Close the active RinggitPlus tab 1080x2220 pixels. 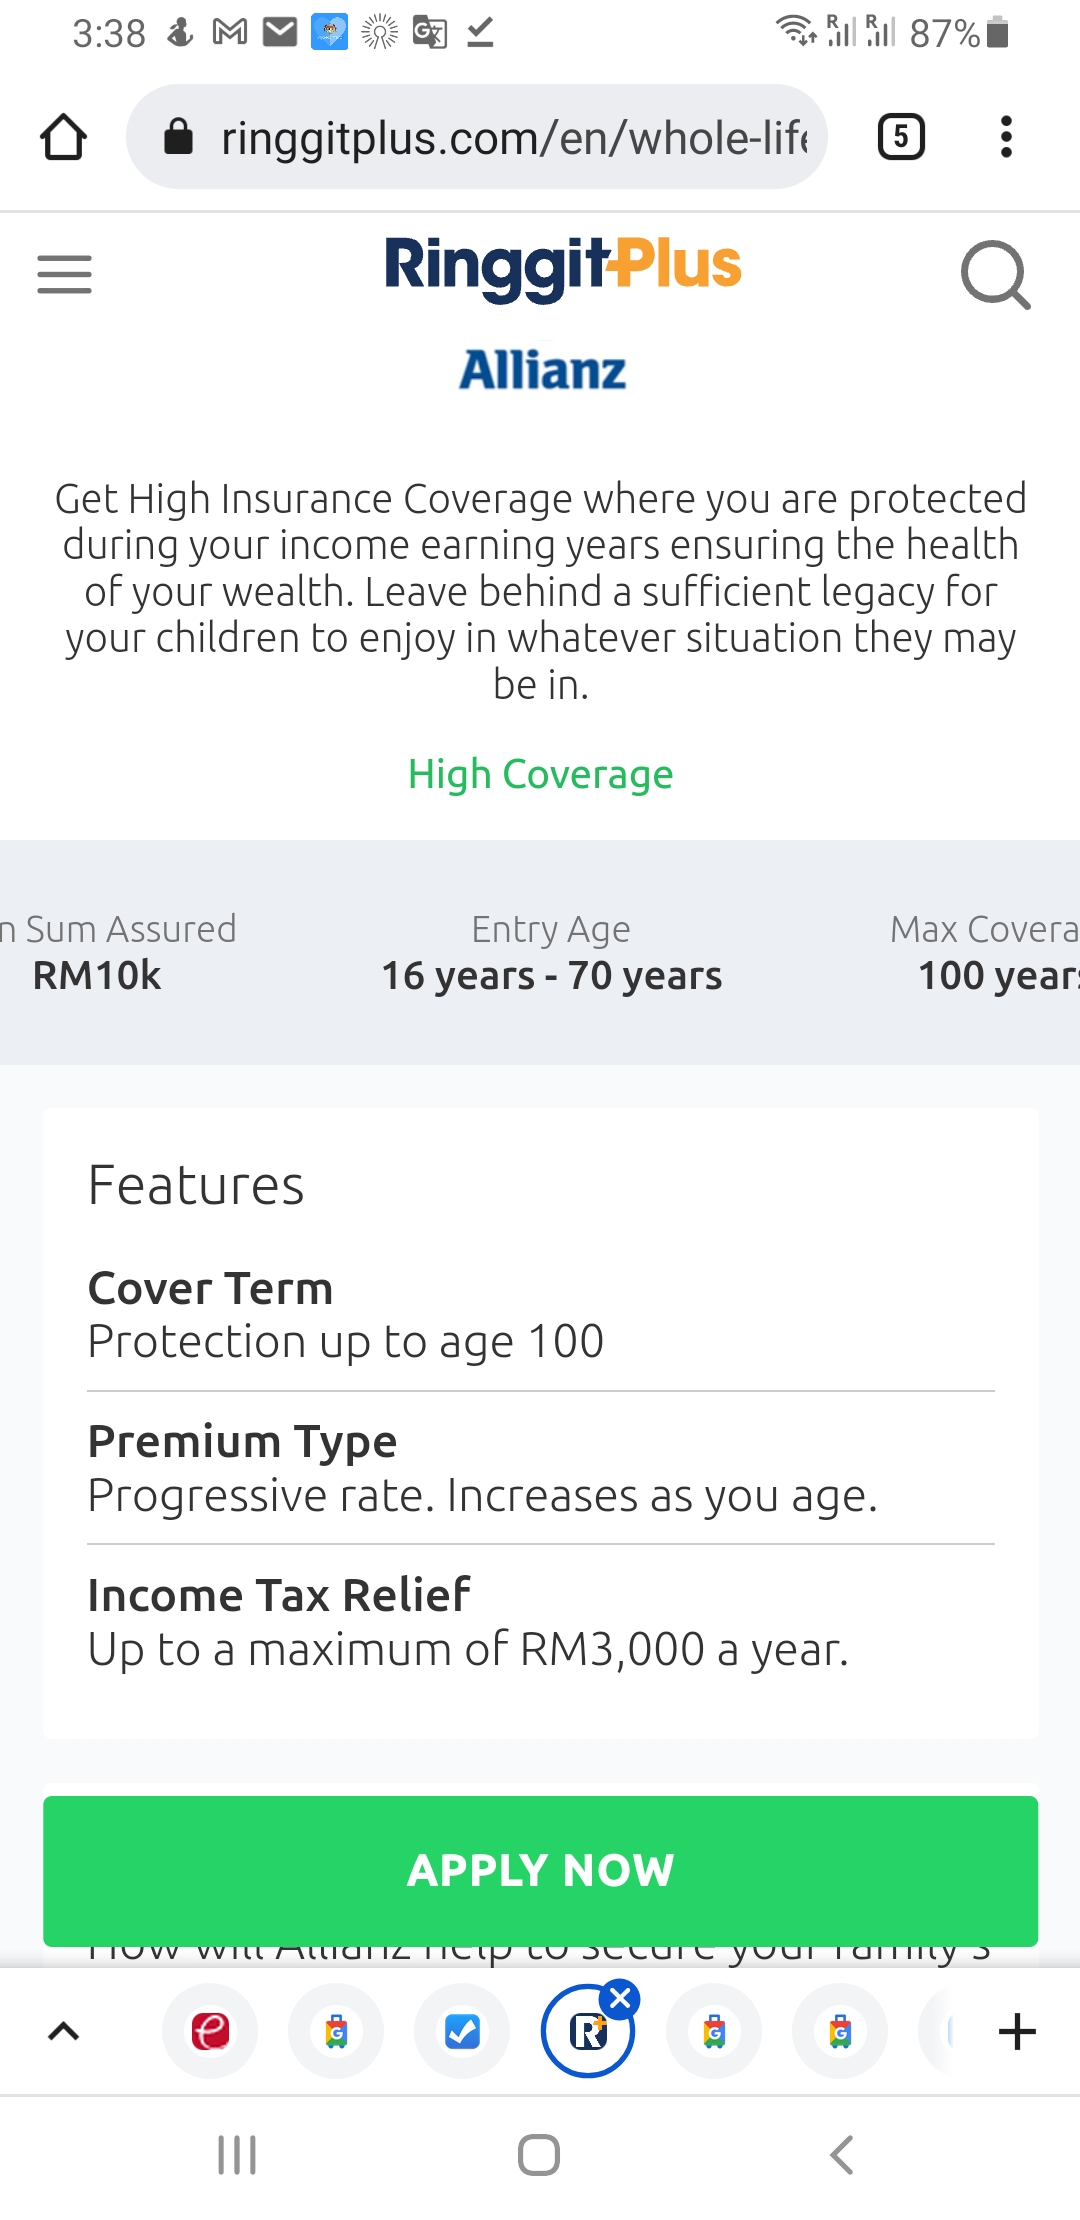(x=620, y=1999)
